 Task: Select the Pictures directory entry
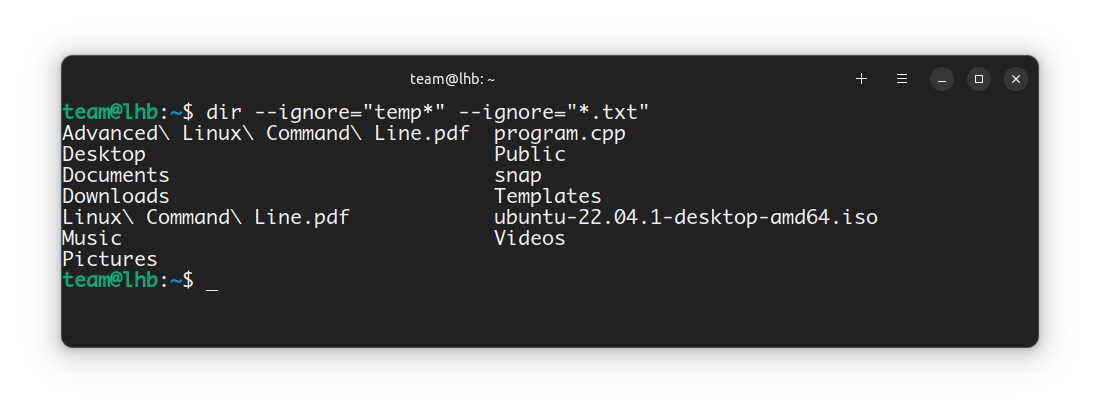tap(110, 259)
